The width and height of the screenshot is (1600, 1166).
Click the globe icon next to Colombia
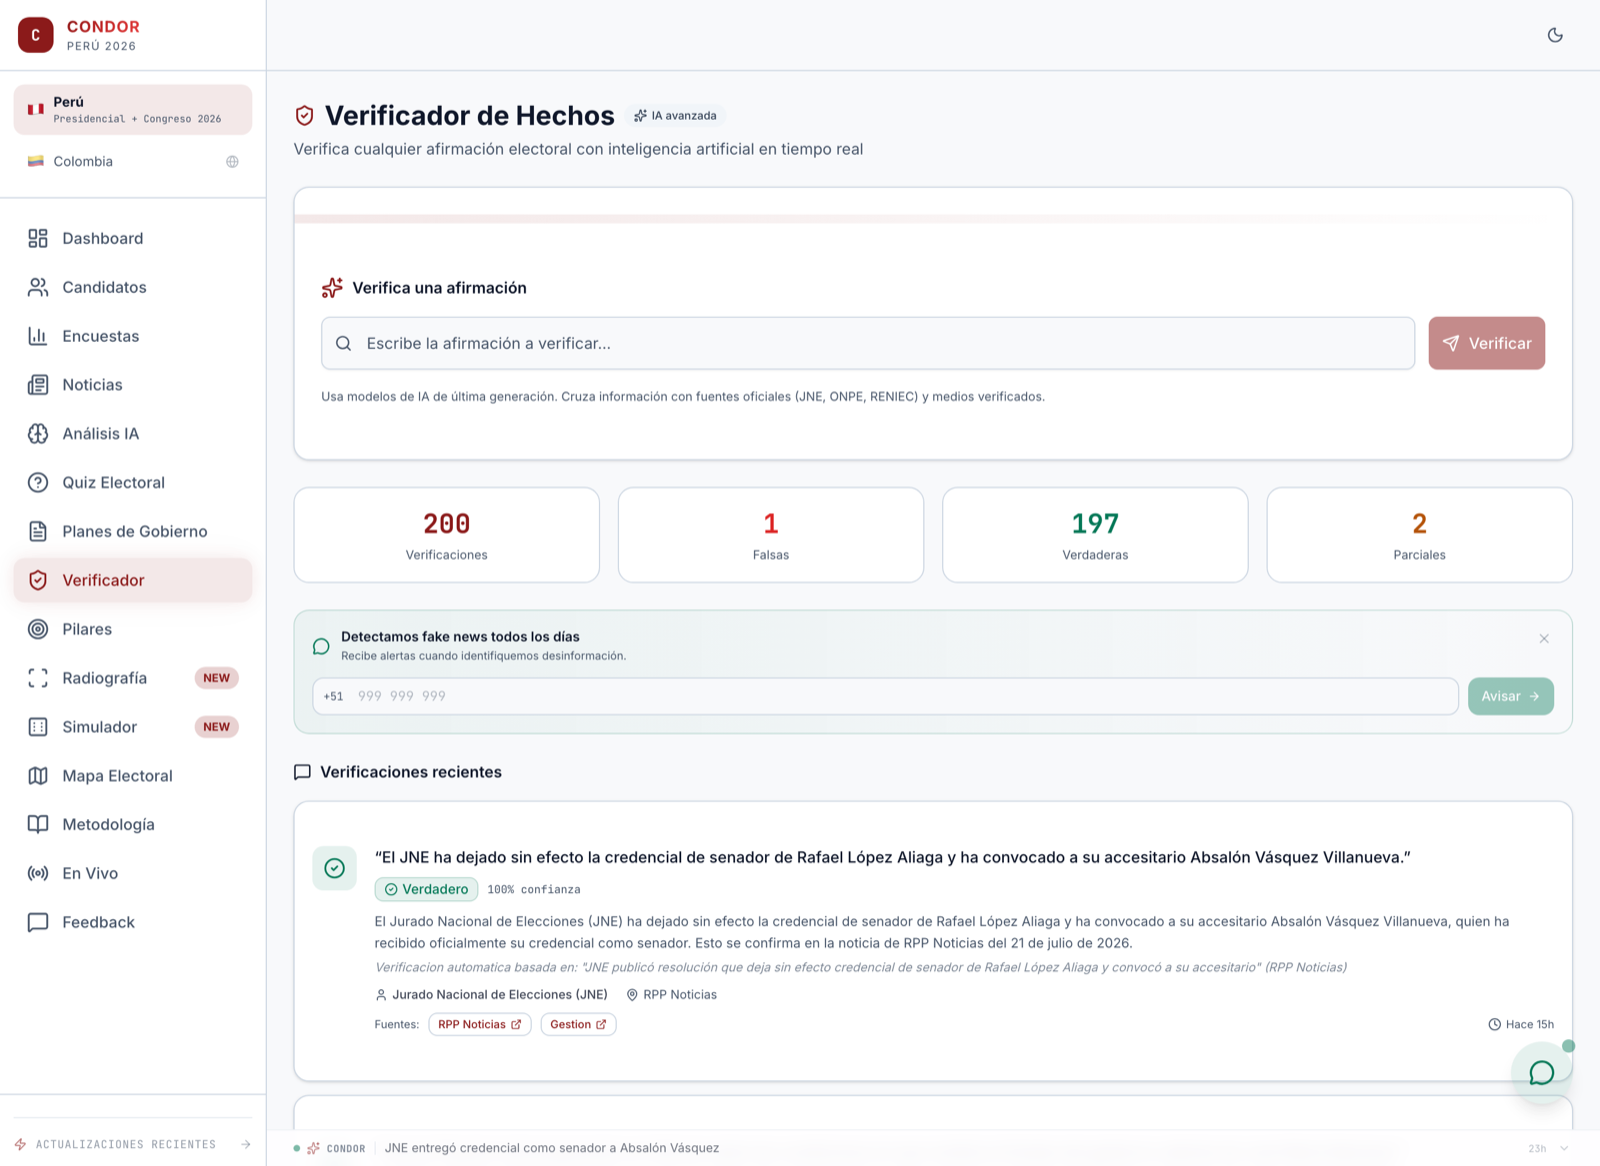[232, 162]
